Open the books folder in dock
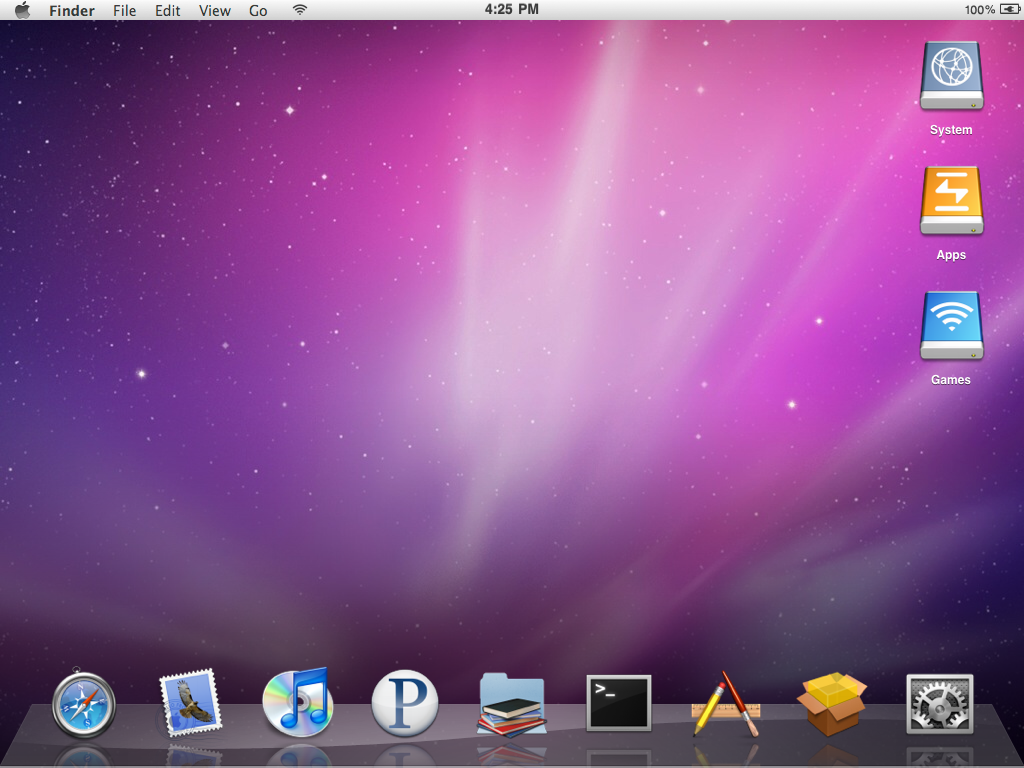This screenshot has width=1024, height=768. 511,704
